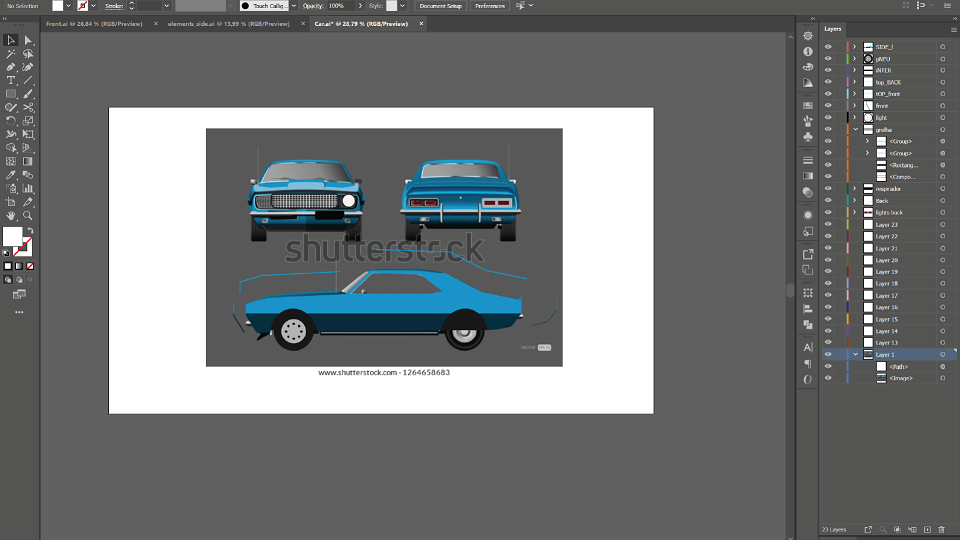Select the Magic Wand tool

click(10, 54)
